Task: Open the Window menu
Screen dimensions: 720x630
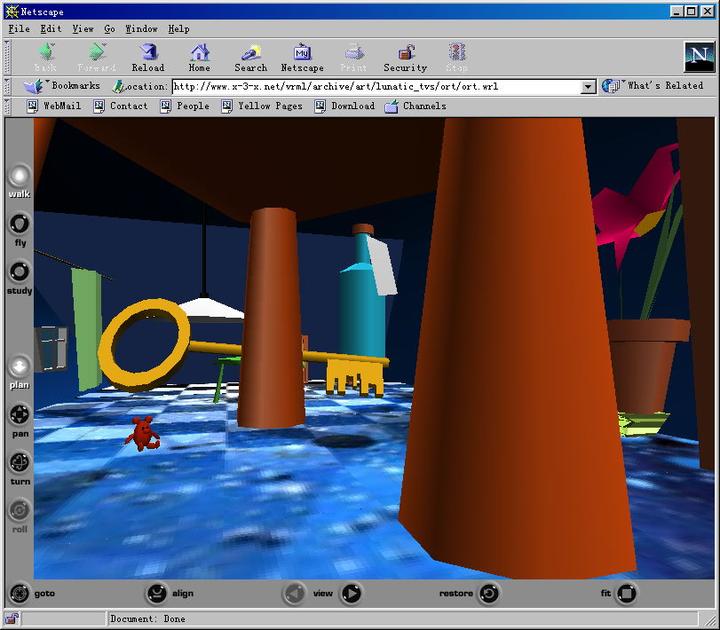Action: 140,29
